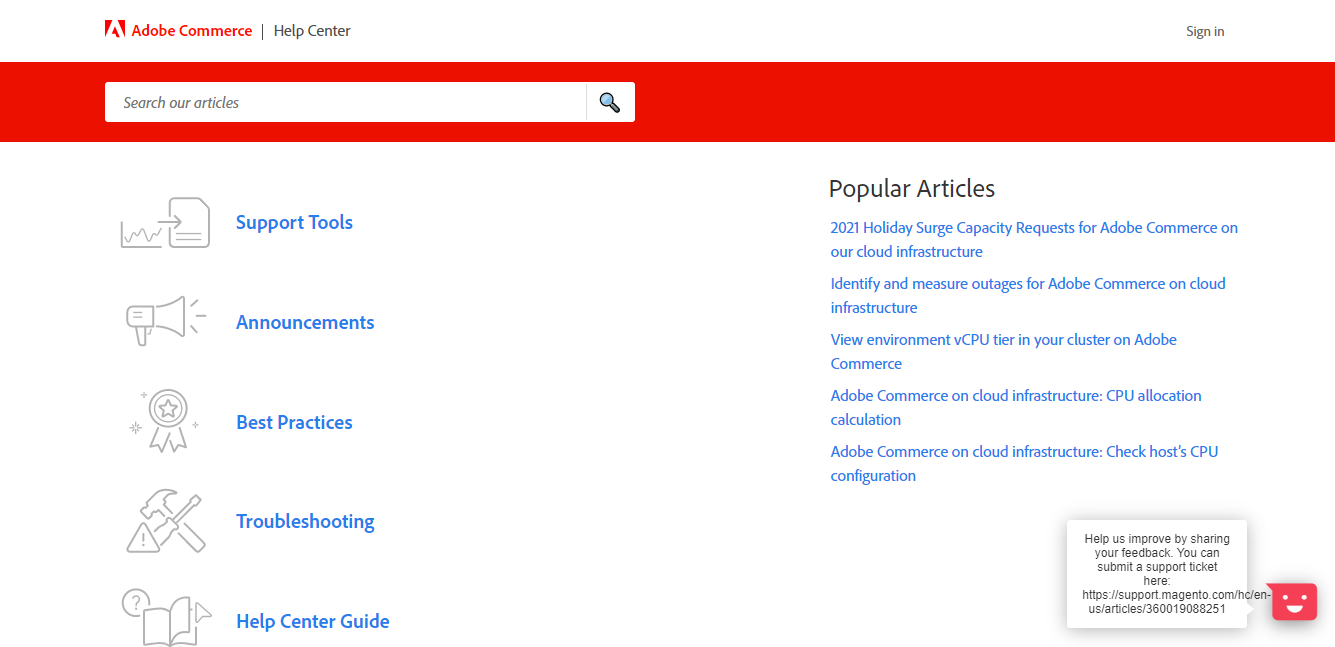Image resolution: width=1335 pixels, height=647 pixels.
Task: Open the Identify and measure outages article
Action: pyautogui.click(x=1027, y=284)
